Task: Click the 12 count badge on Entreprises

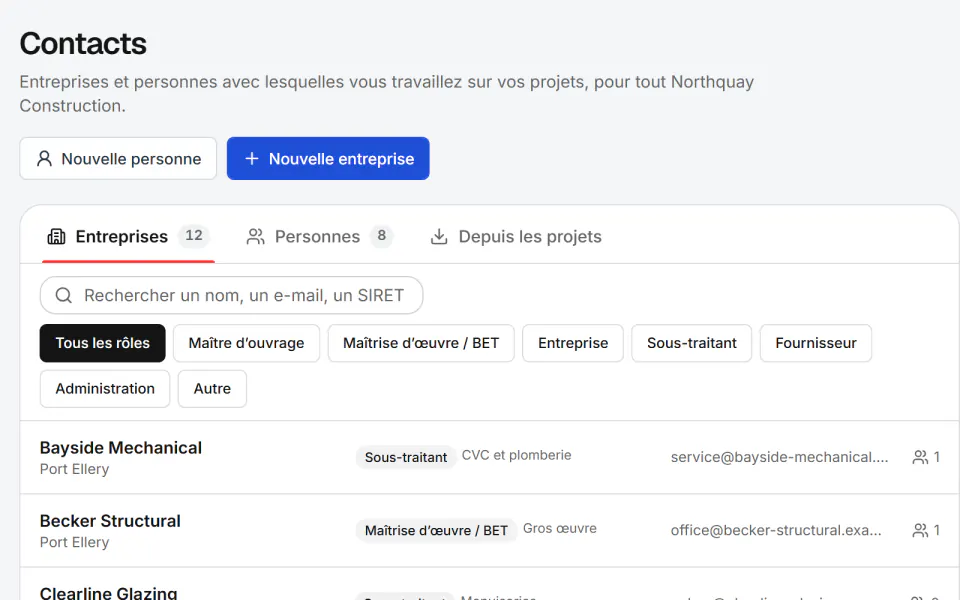Action: pos(194,236)
